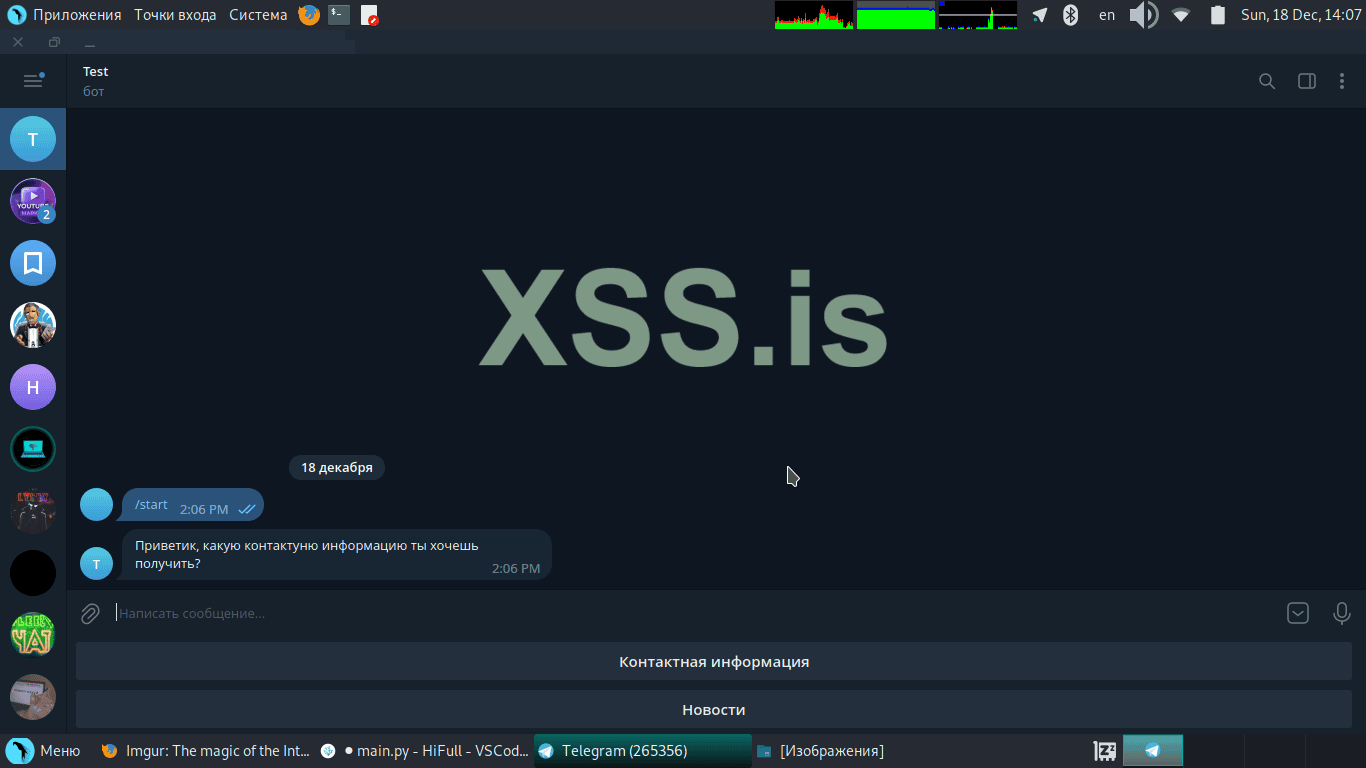Launch the terminal from the top panel

tap(339, 15)
